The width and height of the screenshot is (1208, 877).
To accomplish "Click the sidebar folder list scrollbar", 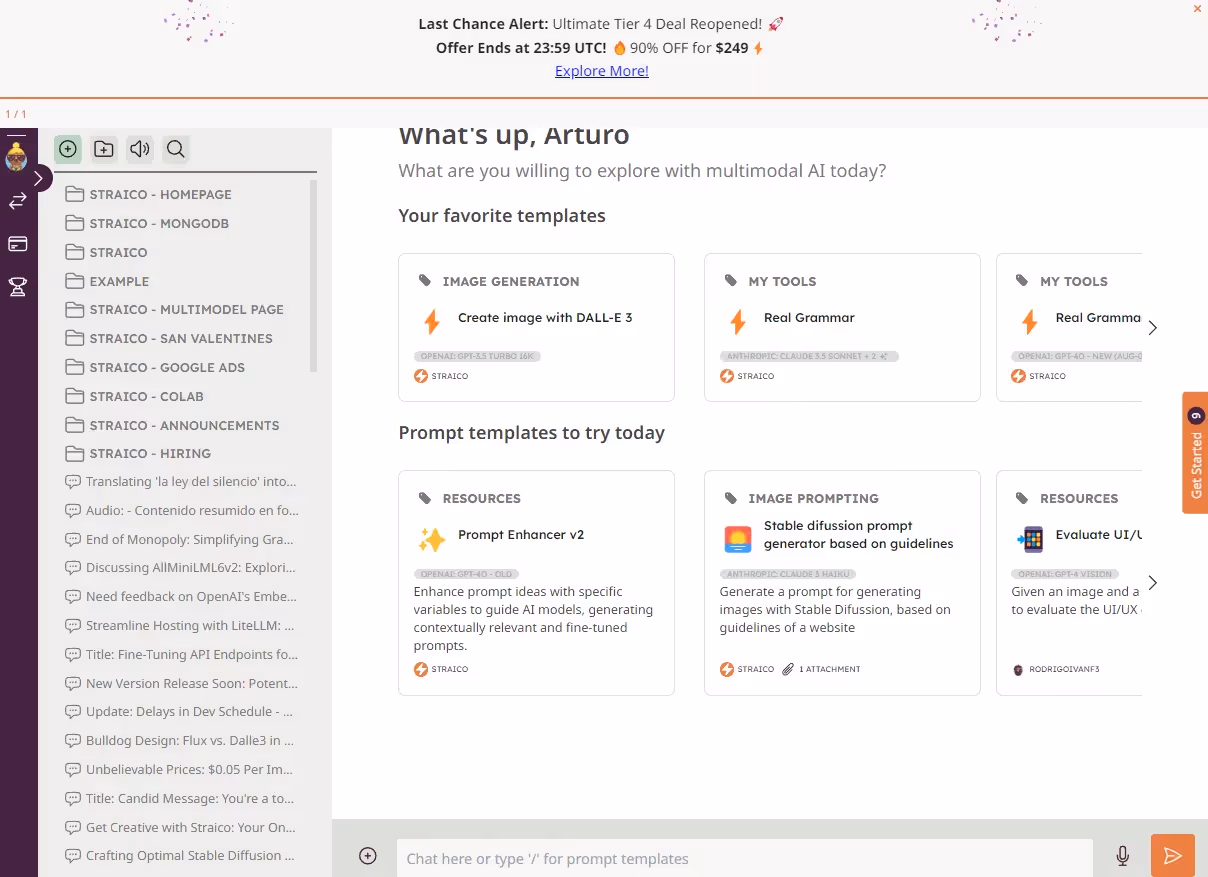I will click(x=314, y=275).
